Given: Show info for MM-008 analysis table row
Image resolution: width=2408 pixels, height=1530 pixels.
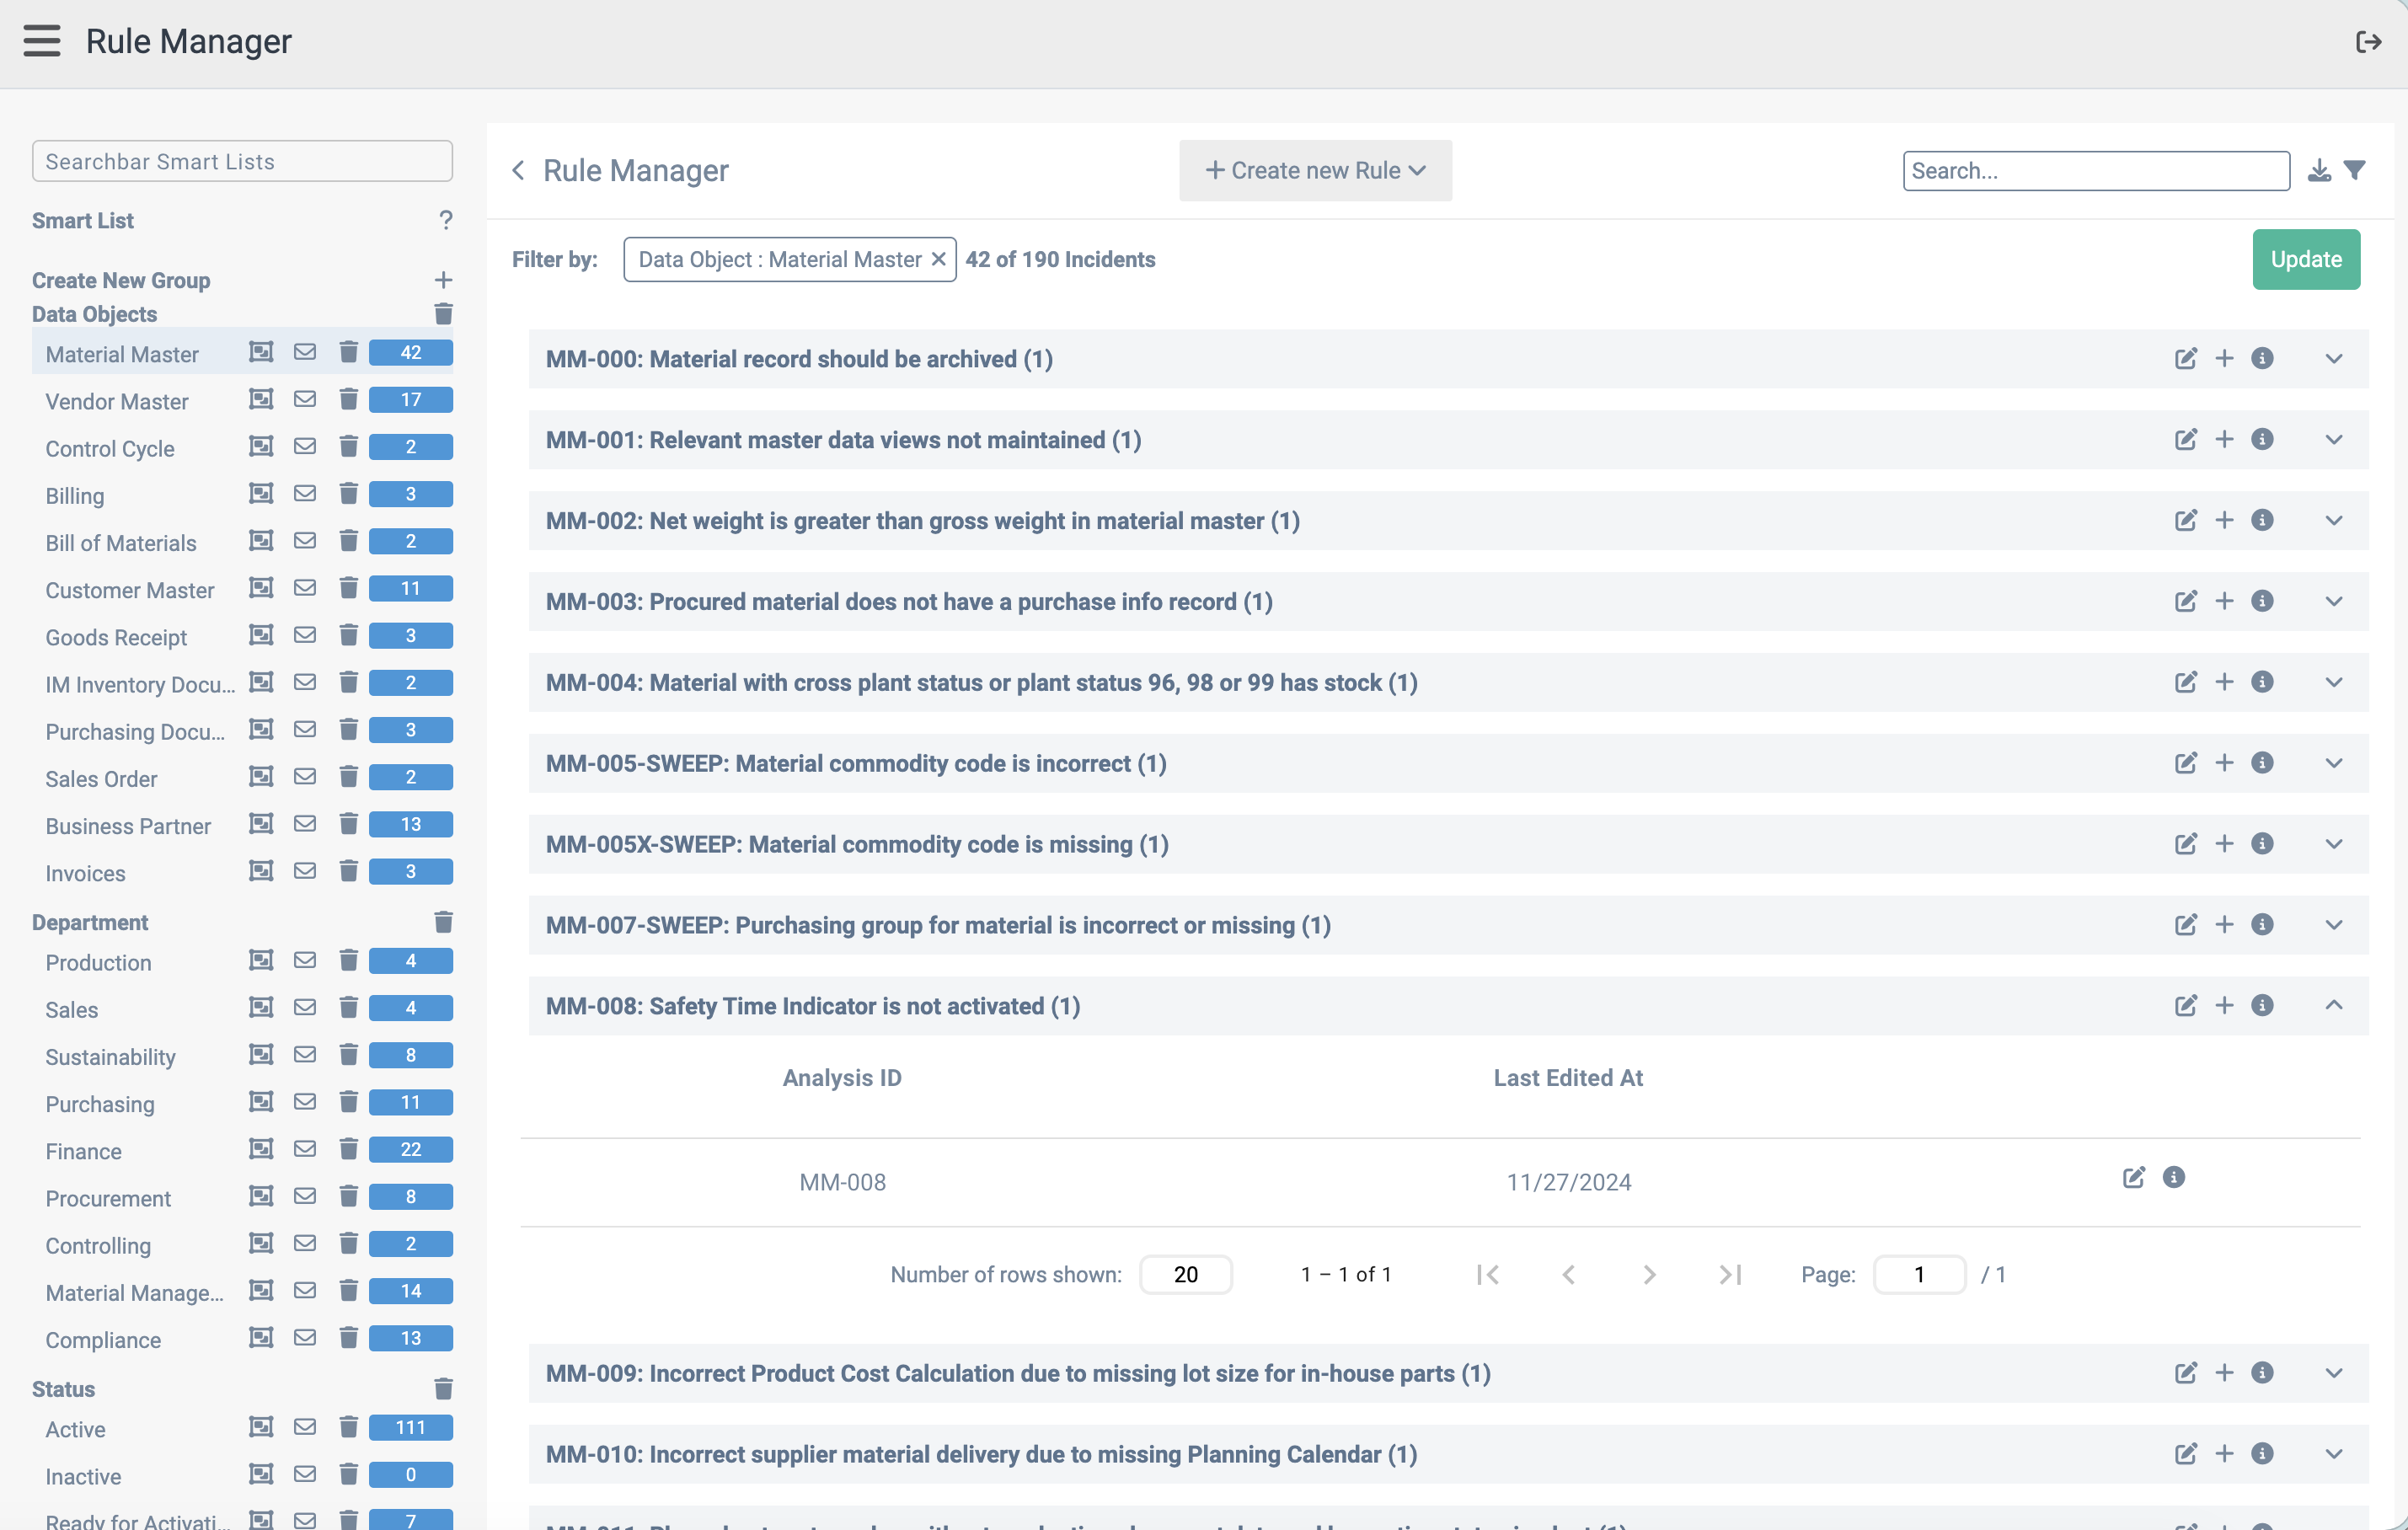Looking at the screenshot, I should pyautogui.click(x=2173, y=1178).
